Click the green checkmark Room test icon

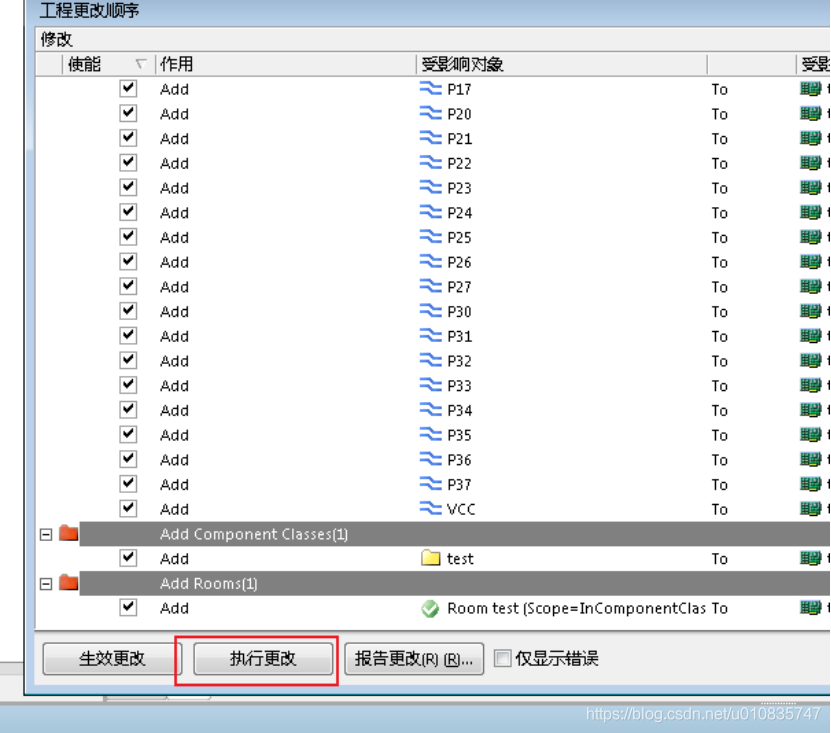pos(431,608)
